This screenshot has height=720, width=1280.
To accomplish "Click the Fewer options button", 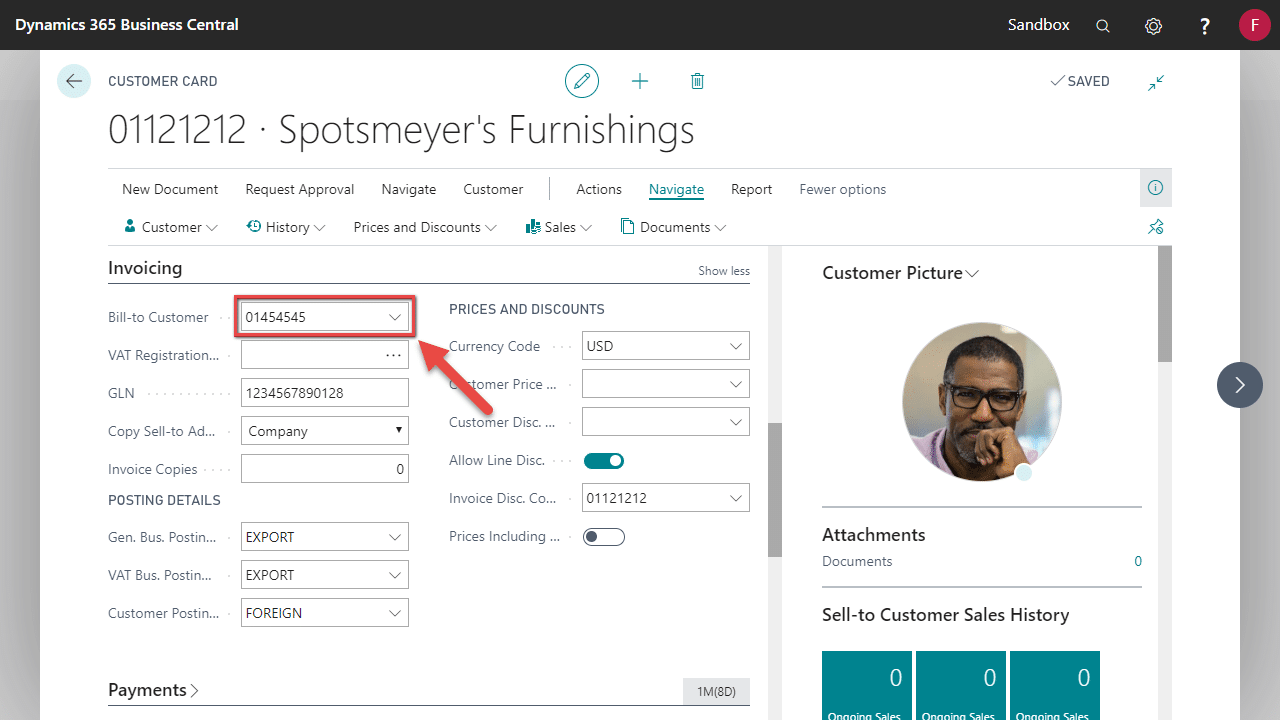I will pyautogui.click(x=842, y=189).
